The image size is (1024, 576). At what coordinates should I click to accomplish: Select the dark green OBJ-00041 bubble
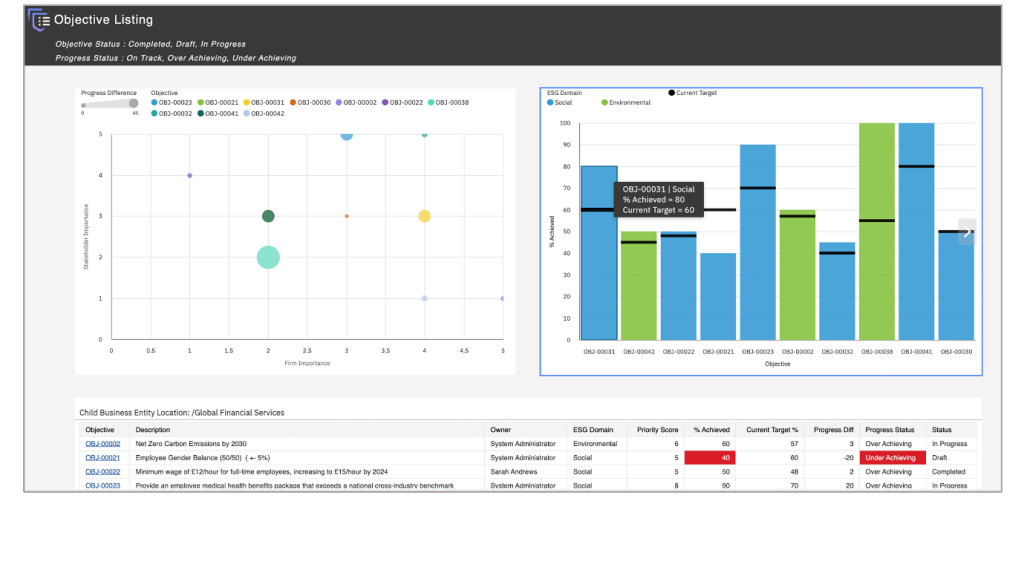[x=268, y=216]
